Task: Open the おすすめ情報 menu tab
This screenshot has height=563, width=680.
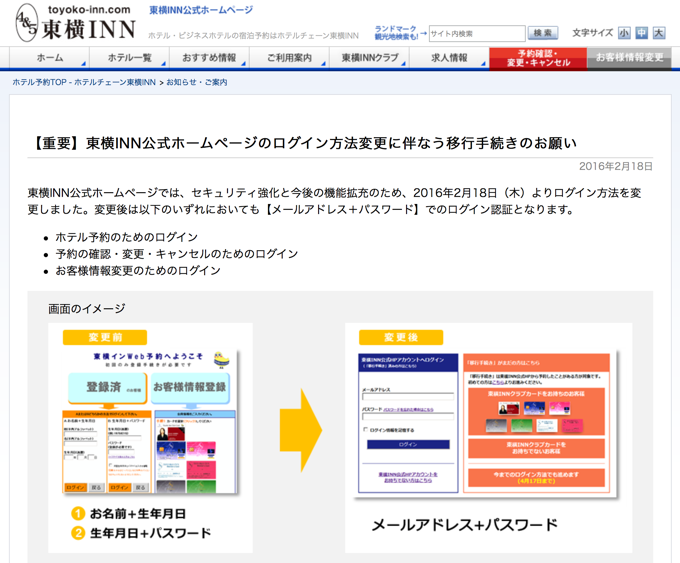Action: tap(209, 58)
